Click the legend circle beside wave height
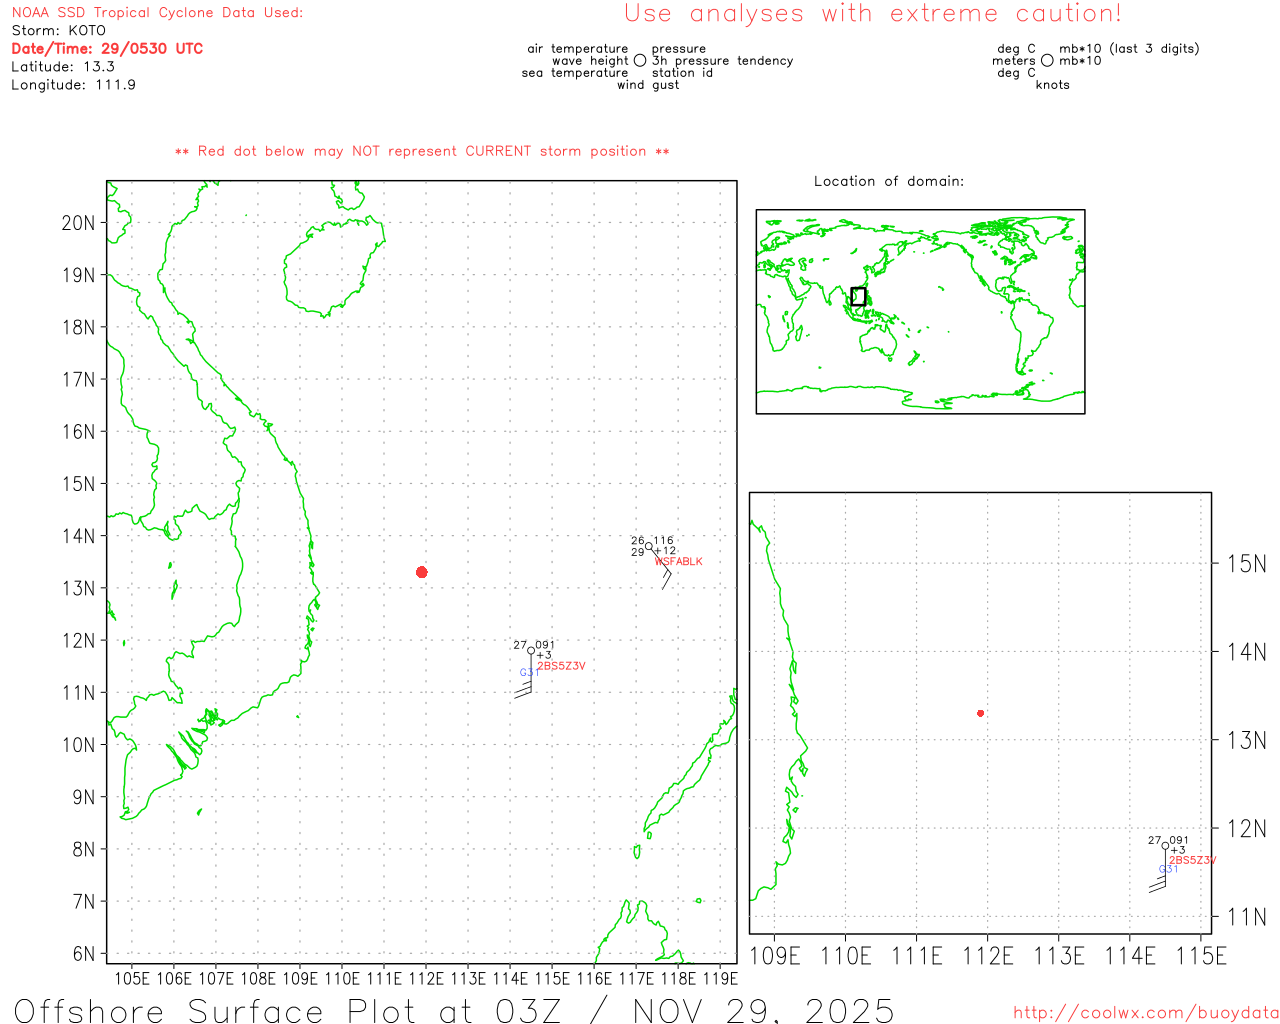 (x=640, y=61)
